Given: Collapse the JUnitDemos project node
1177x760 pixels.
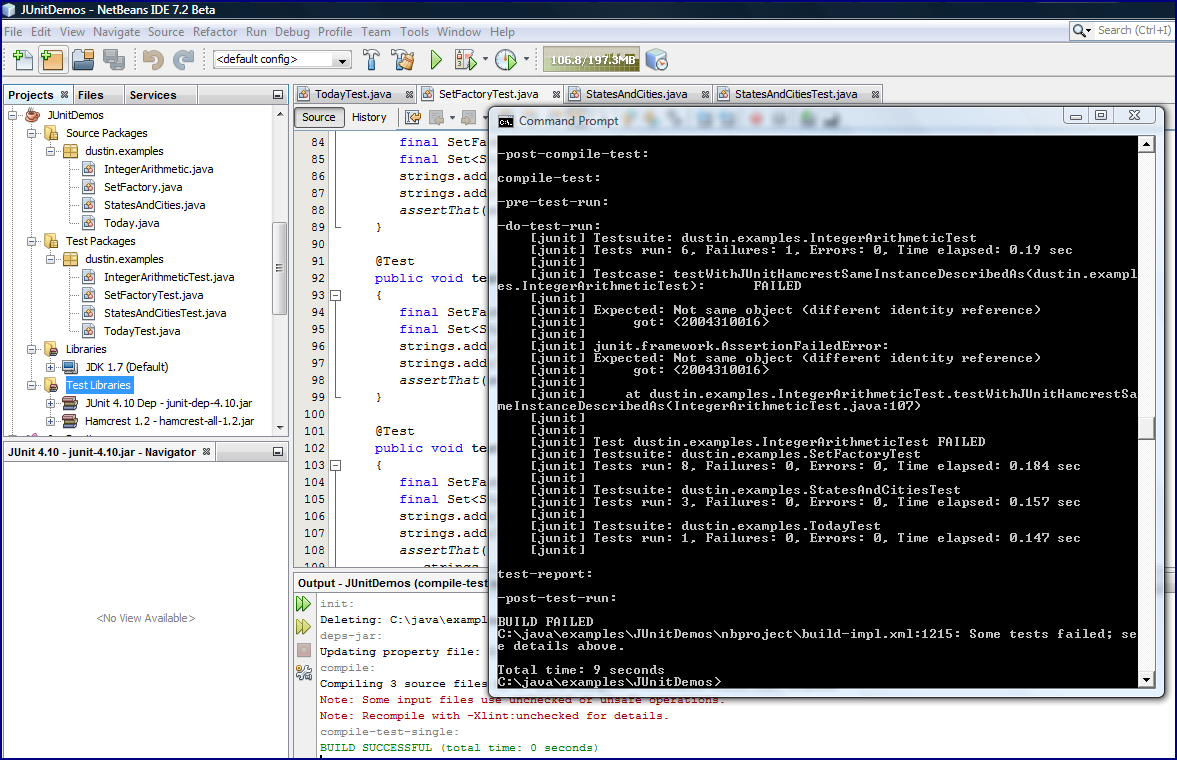Looking at the screenshot, I should click(x=13, y=115).
